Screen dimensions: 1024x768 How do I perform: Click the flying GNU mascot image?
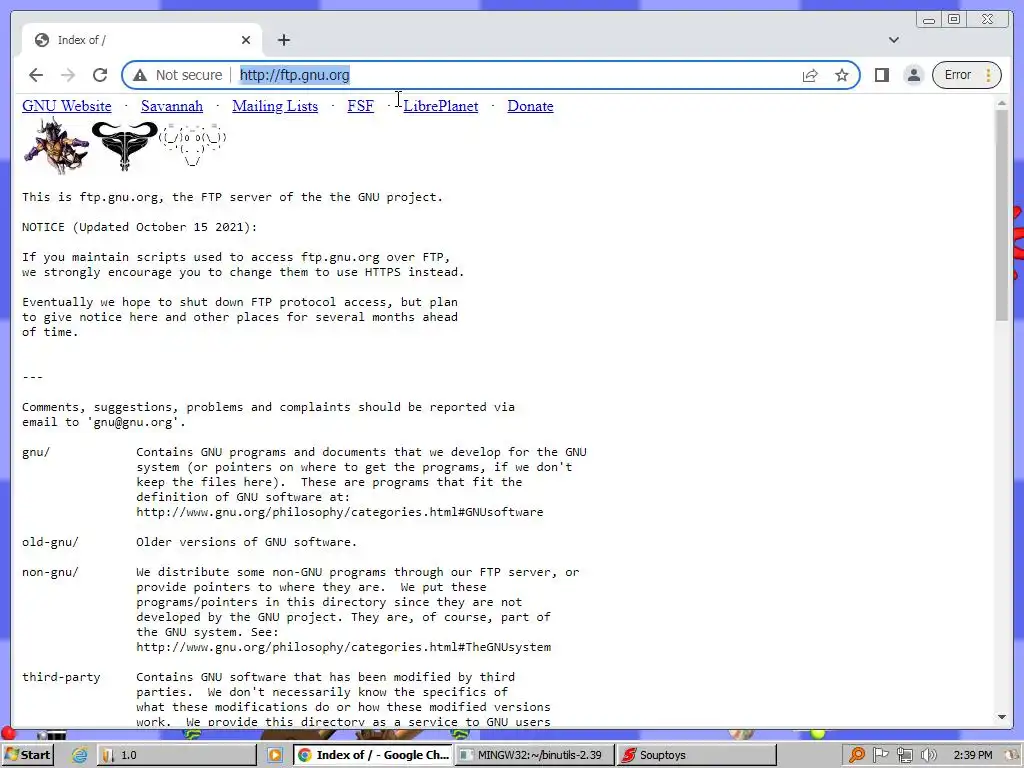[56, 146]
